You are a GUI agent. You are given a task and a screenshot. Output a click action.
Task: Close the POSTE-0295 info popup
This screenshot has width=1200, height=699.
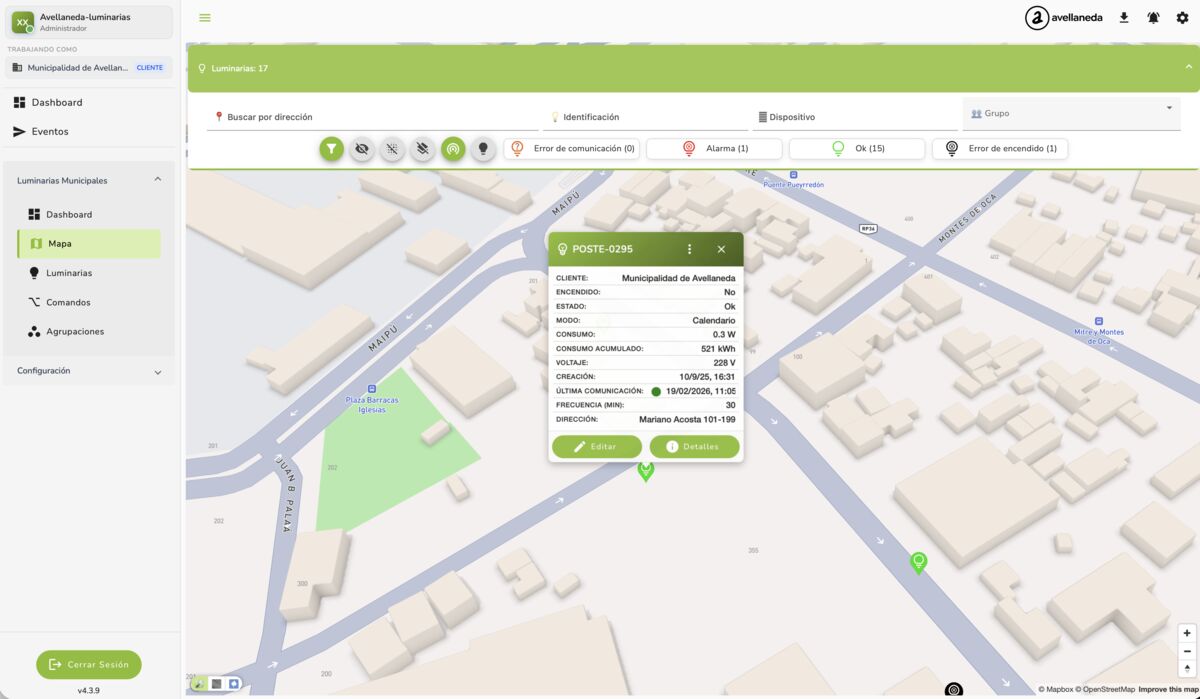(721, 249)
